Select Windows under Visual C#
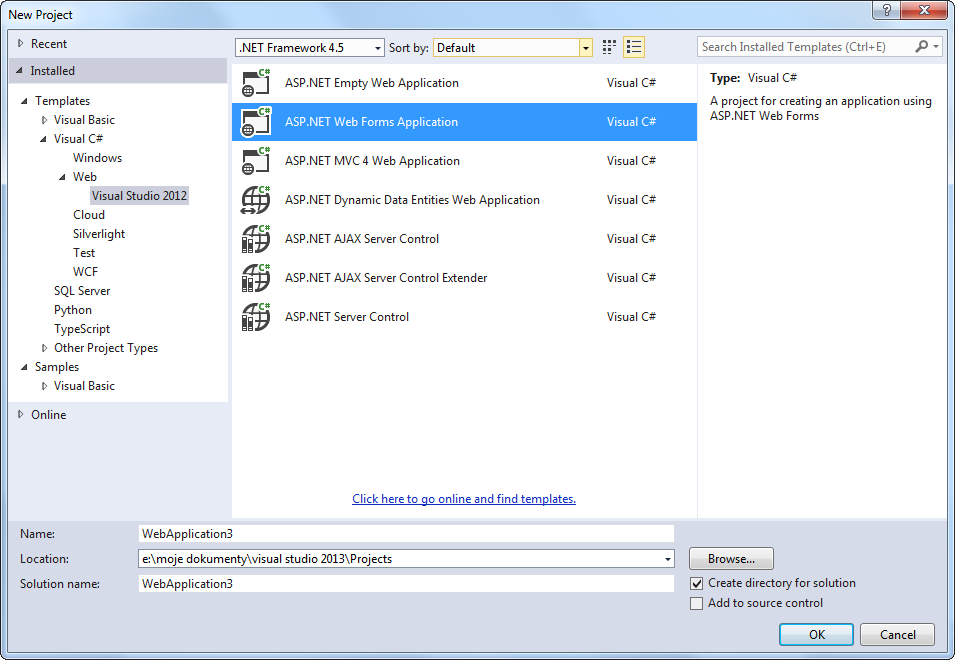This screenshot has width=955, height=660. point(97,158)
